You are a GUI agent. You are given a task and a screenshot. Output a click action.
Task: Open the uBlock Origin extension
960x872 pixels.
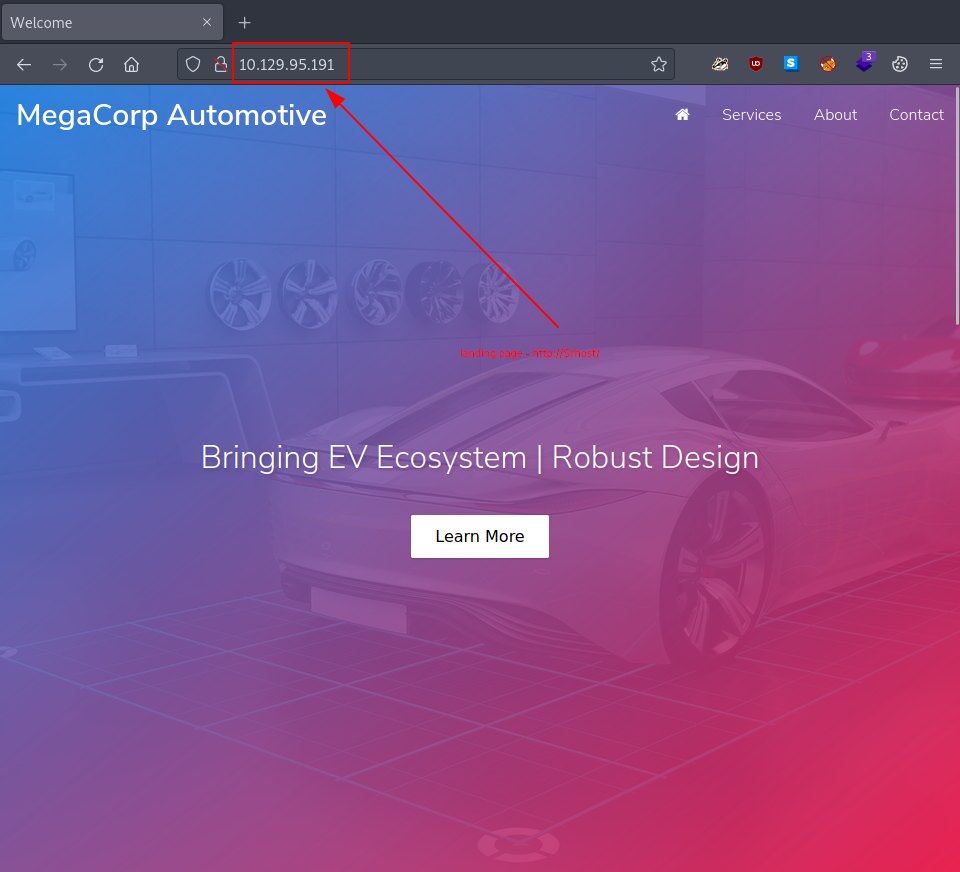755,64
